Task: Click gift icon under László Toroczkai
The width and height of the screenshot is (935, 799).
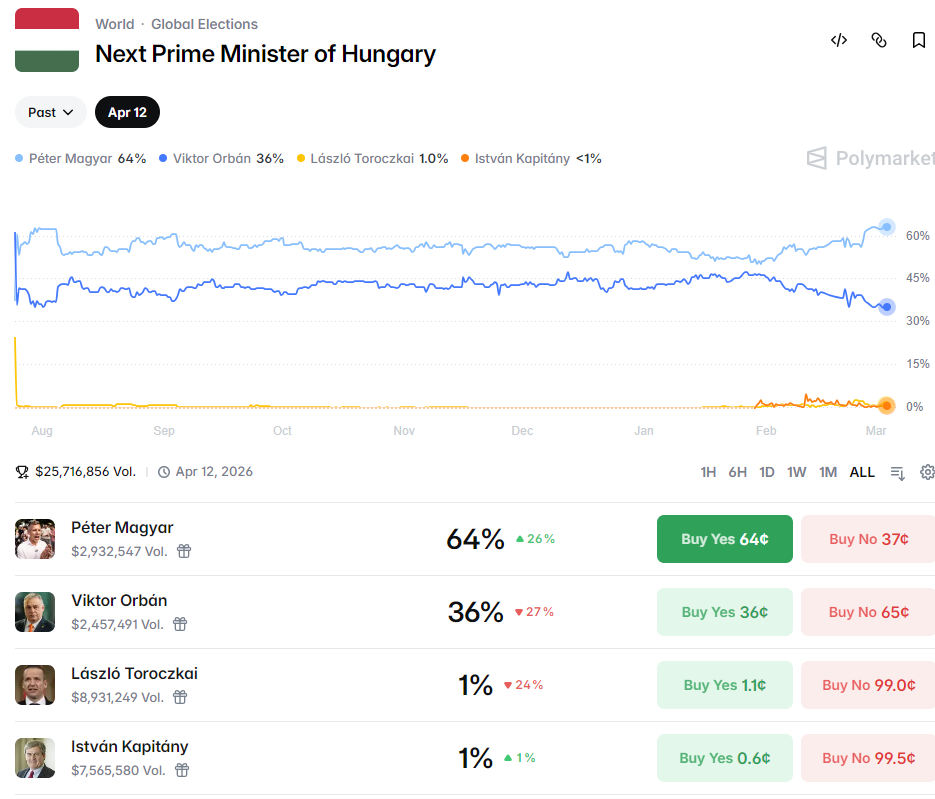Action: [x=180, y=697]
